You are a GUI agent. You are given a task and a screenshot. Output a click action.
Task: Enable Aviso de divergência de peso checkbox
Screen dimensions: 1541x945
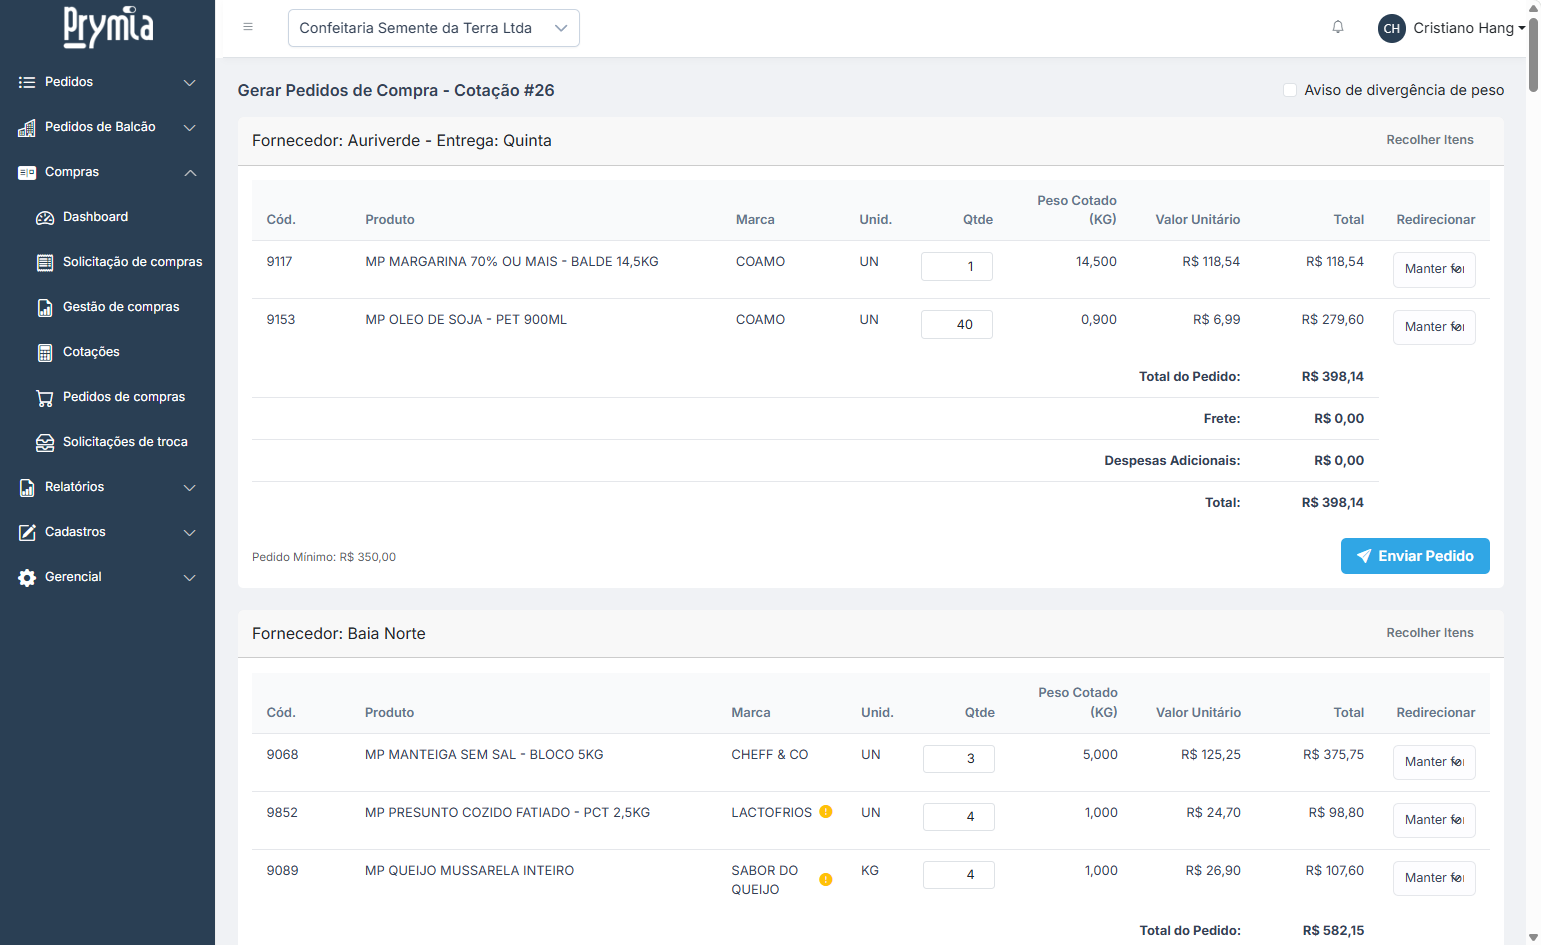point(1290,90)
